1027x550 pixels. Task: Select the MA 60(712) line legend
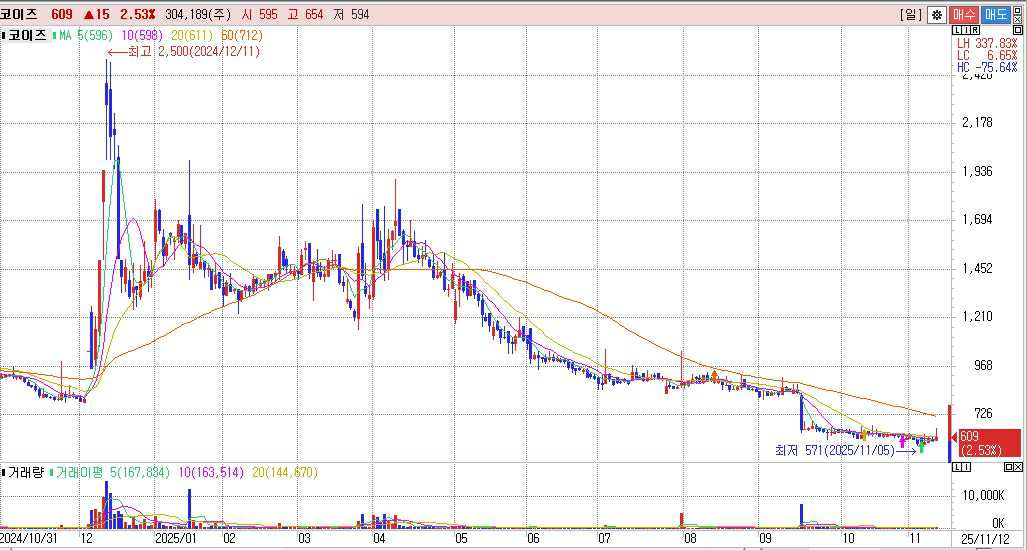[x=222, y=35]
